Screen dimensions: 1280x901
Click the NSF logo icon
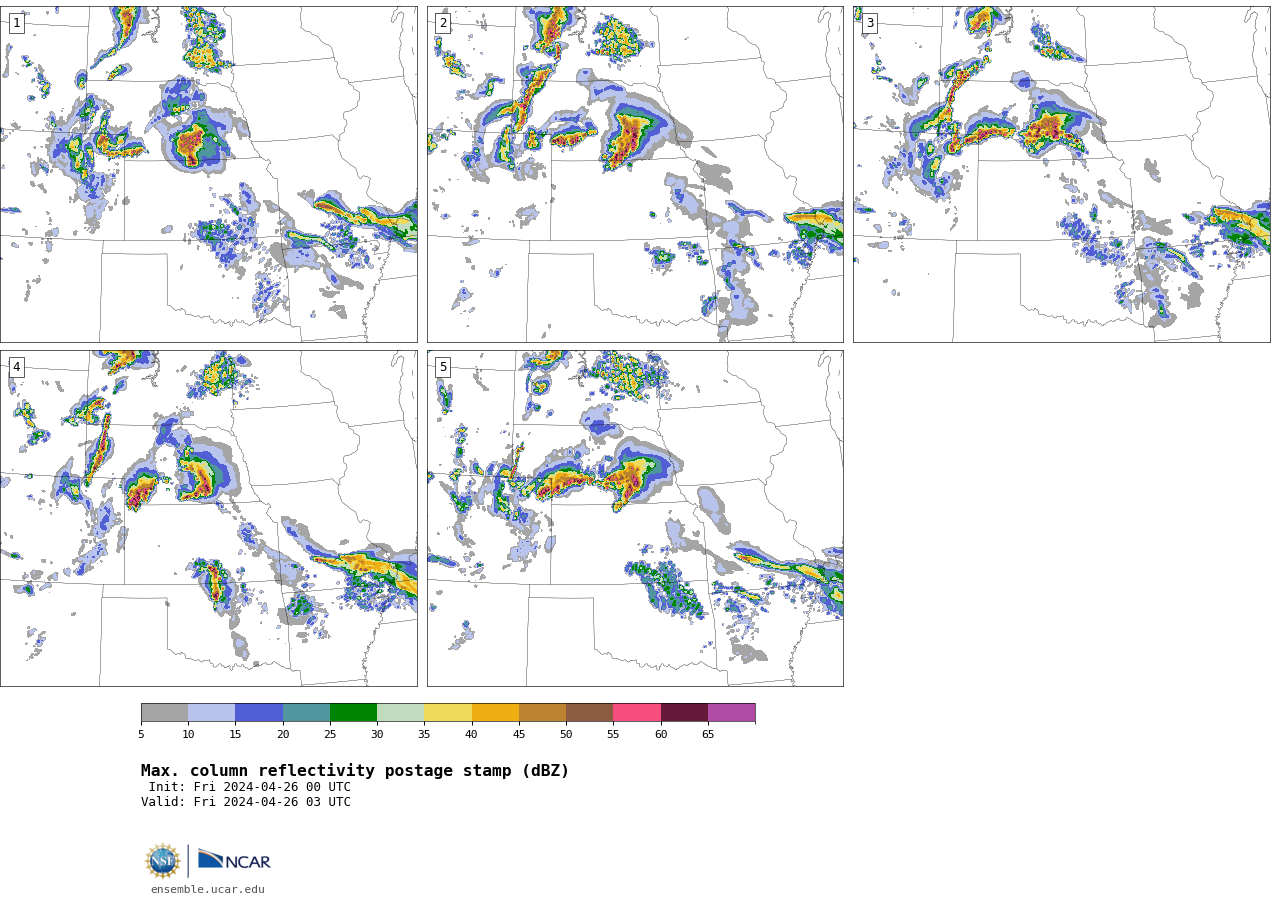[x=163, y=861]
